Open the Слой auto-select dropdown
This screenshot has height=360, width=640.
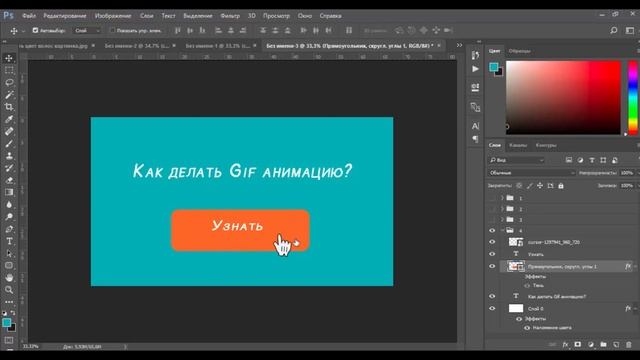(x=87, y=31)
